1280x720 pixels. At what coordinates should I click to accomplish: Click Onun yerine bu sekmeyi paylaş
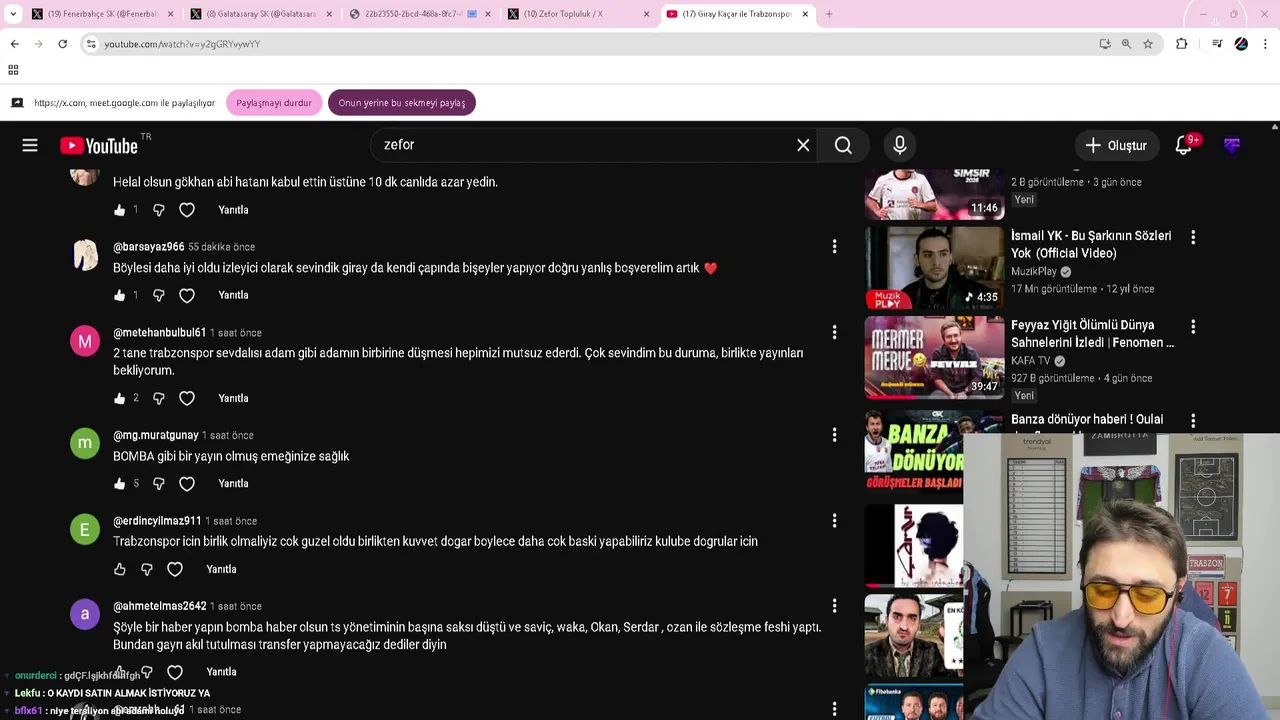click(x=402, y=103)
